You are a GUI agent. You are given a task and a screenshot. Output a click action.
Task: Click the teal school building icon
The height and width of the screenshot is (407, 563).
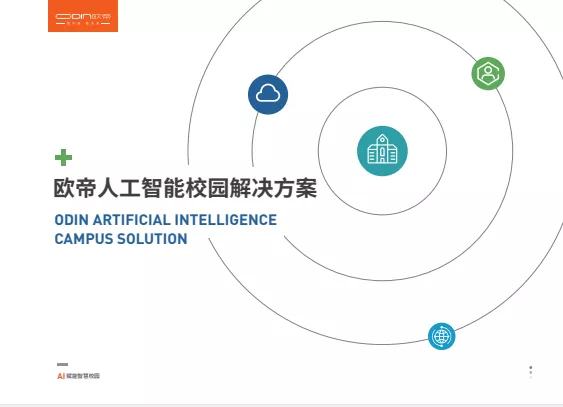[382, 151]
